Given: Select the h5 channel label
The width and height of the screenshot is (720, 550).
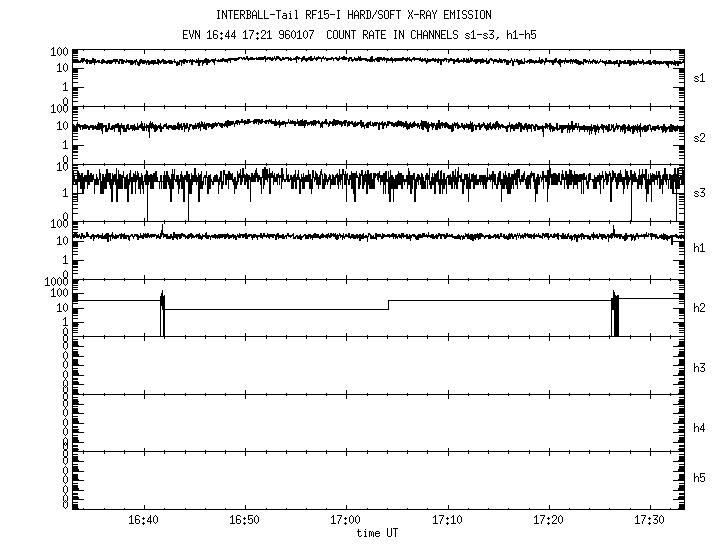Looking at the screenshot, I should tap(700, 478).
